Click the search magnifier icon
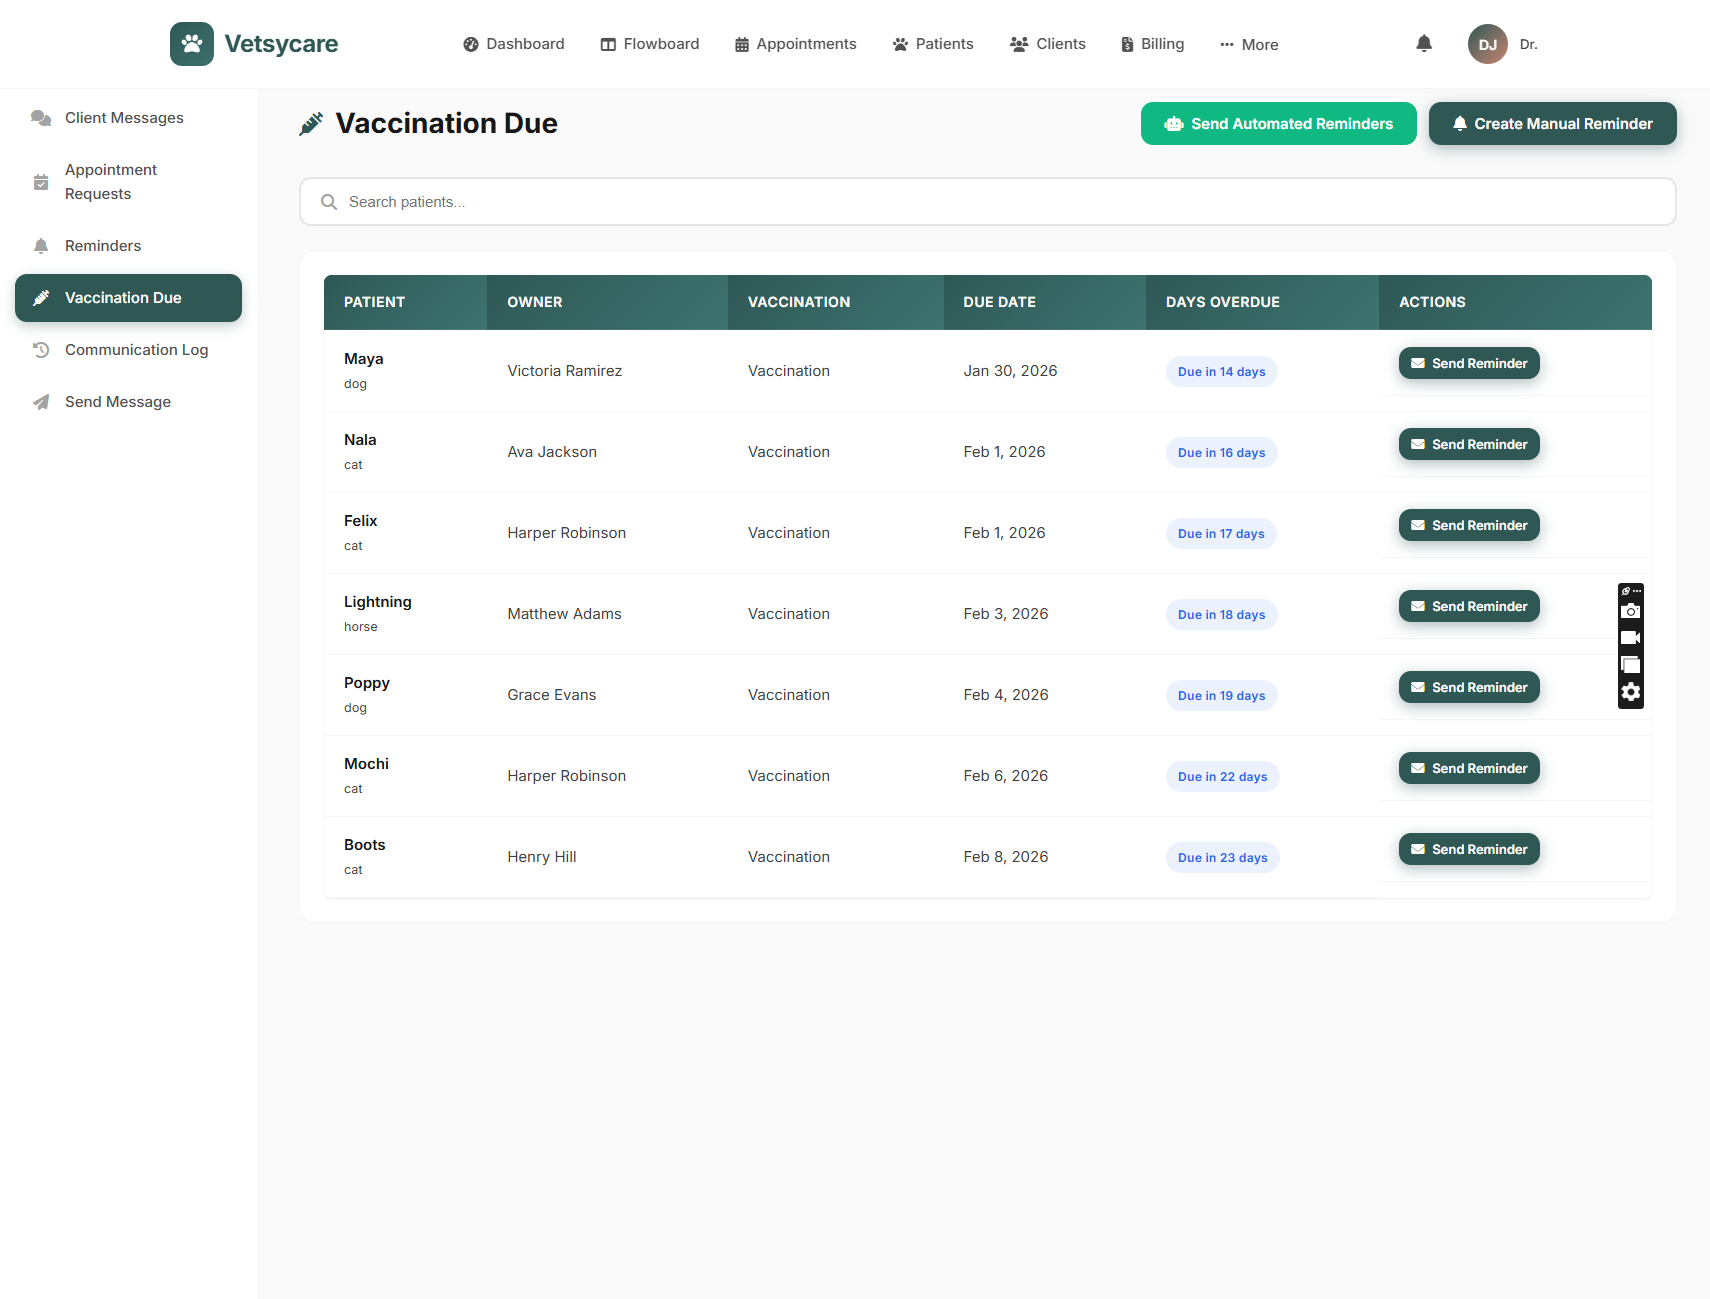 coord(329,202)
